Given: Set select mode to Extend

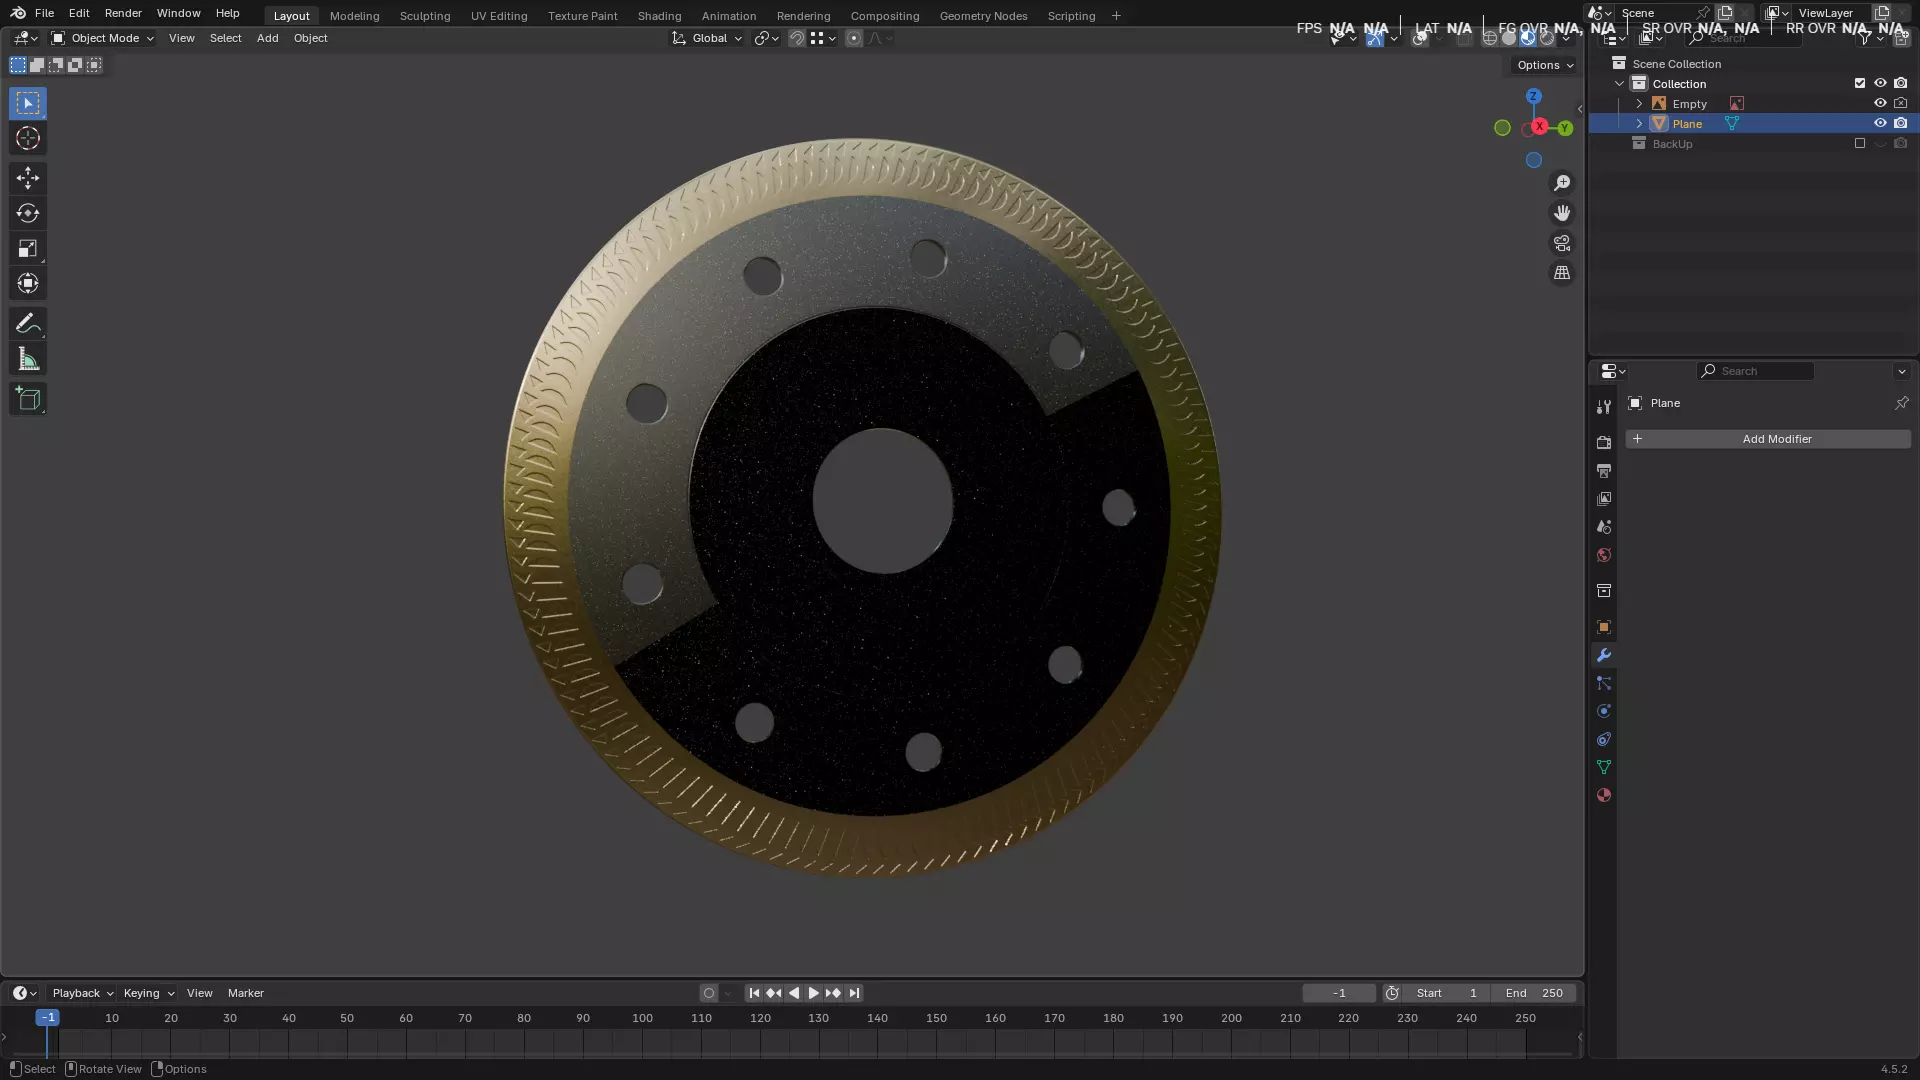Looking at the screenshot, I should [x=37, y=65].
